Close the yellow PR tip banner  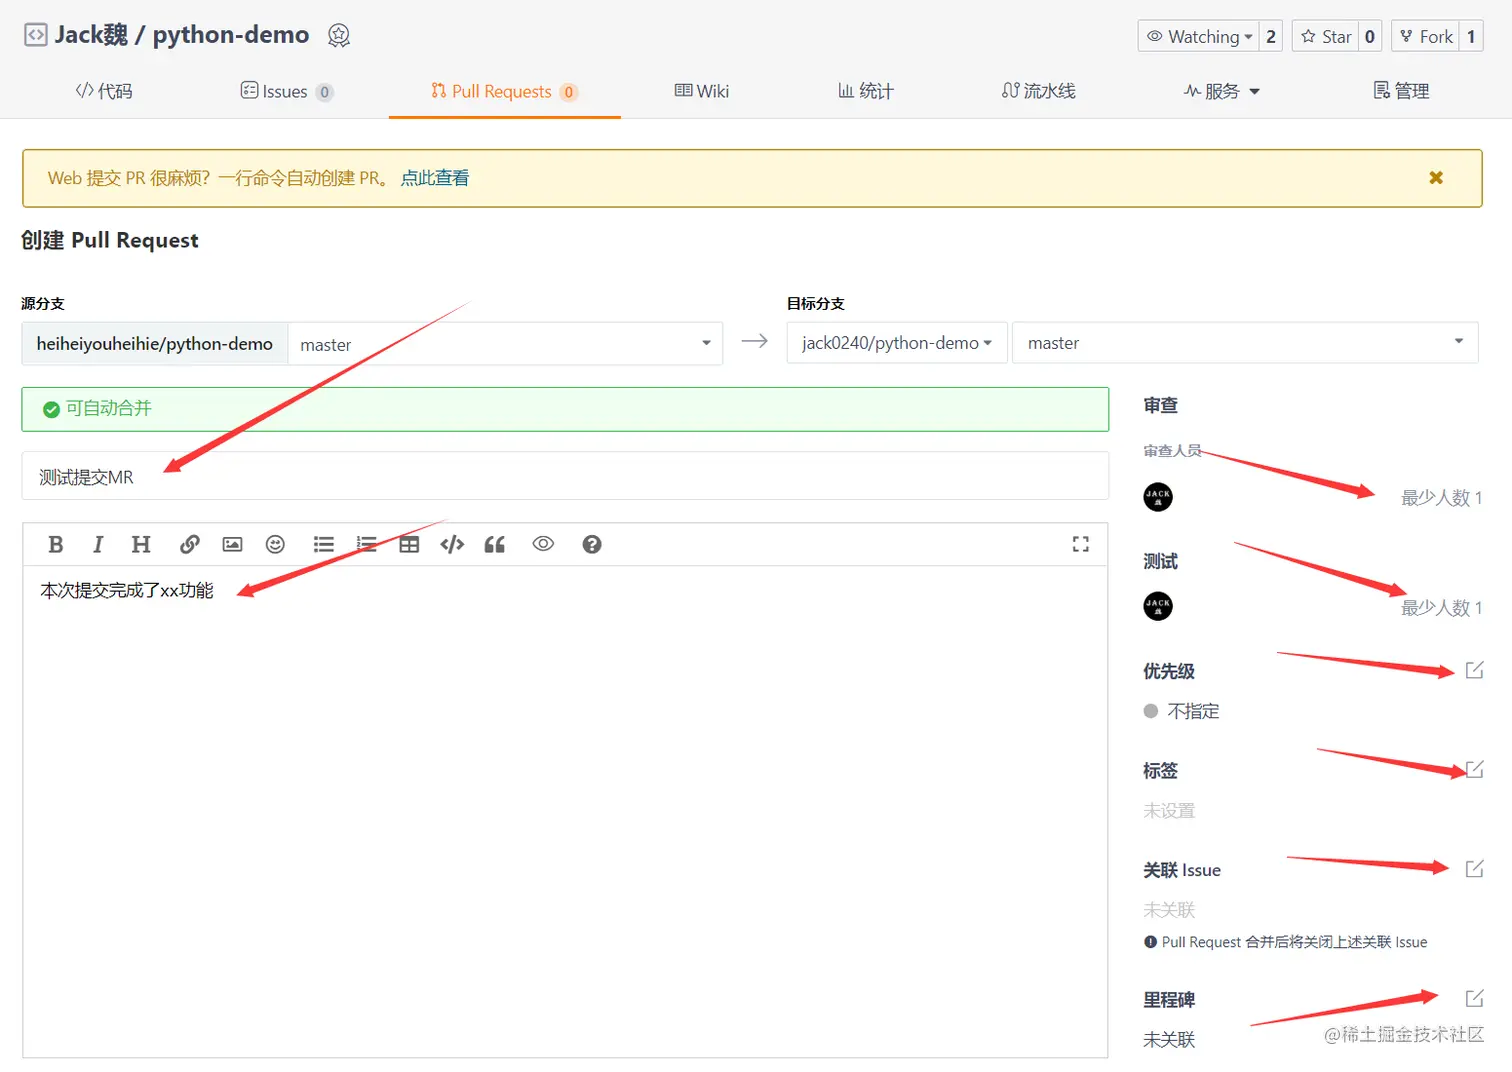[1436, 178]
